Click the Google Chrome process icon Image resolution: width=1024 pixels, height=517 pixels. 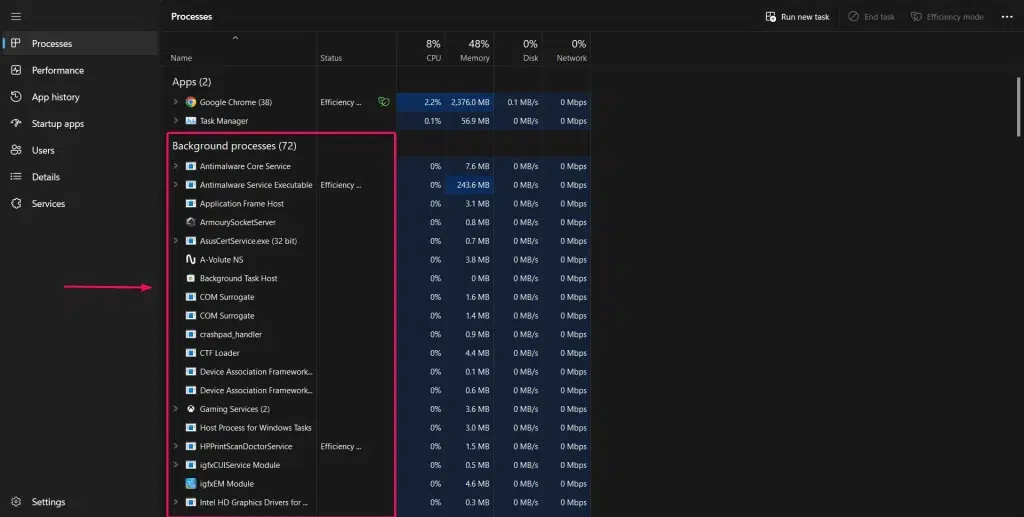point(191,102)
